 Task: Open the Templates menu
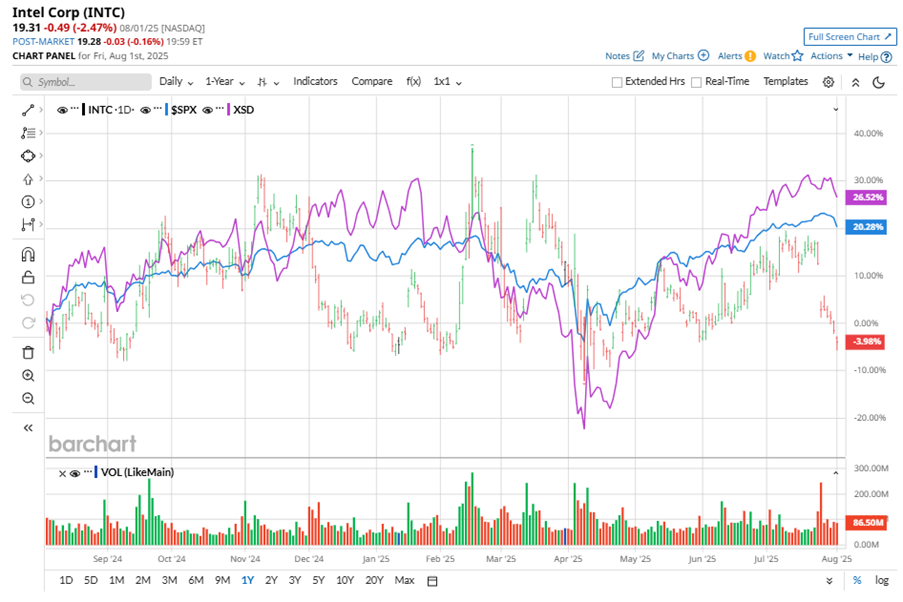[x=786, y=81]
